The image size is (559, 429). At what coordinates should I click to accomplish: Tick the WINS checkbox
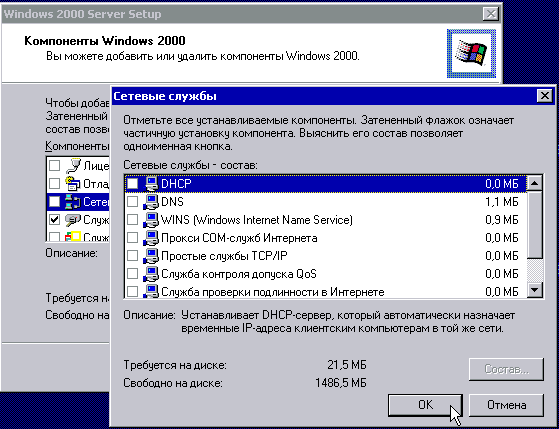tap(133, 220)
